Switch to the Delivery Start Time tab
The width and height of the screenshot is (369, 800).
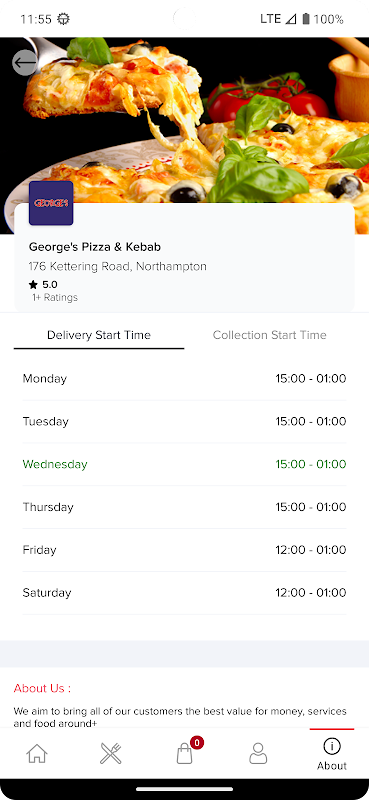pos(99,335)
